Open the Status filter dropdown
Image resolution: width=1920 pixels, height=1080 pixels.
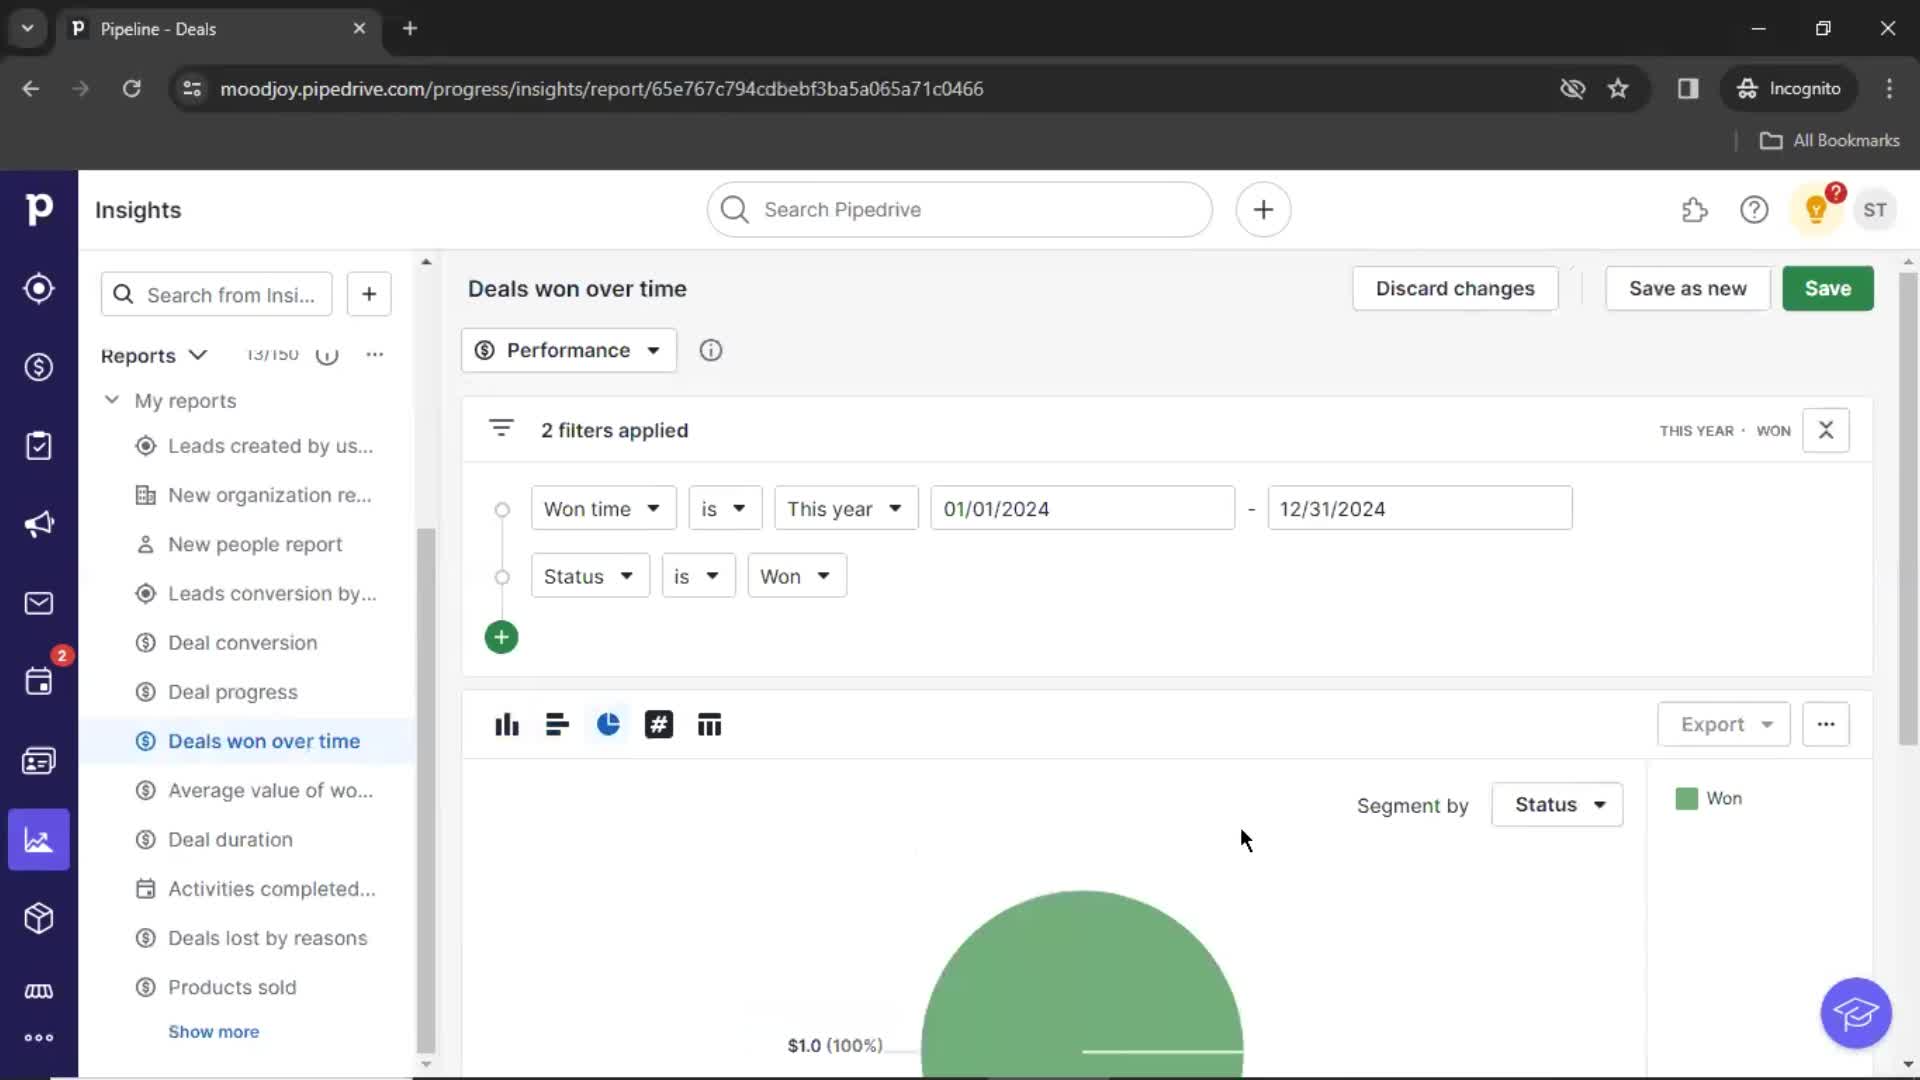[587, 576]
